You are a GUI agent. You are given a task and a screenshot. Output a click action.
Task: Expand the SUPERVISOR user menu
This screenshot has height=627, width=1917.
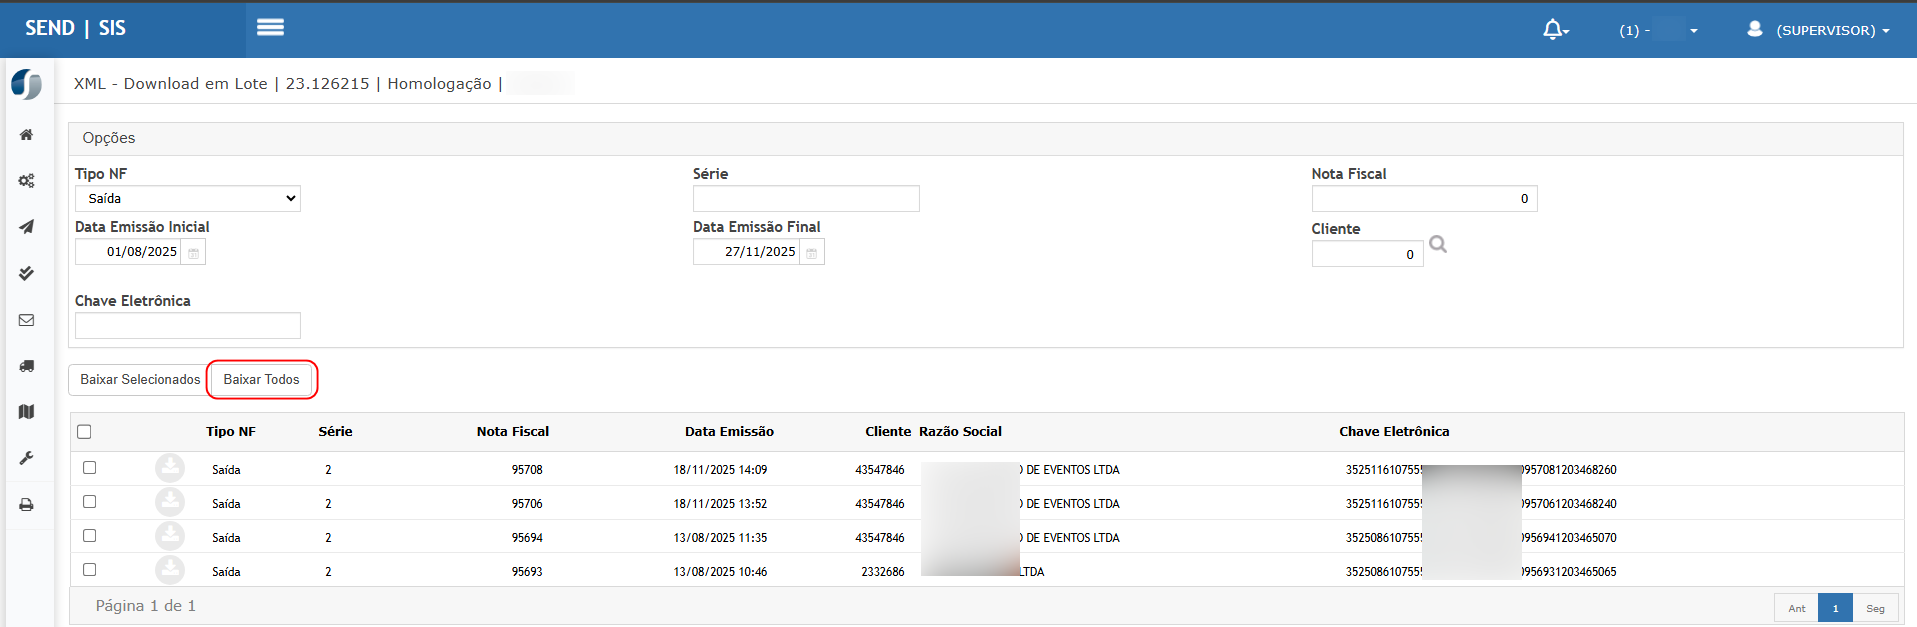(x=1820, y=30)
